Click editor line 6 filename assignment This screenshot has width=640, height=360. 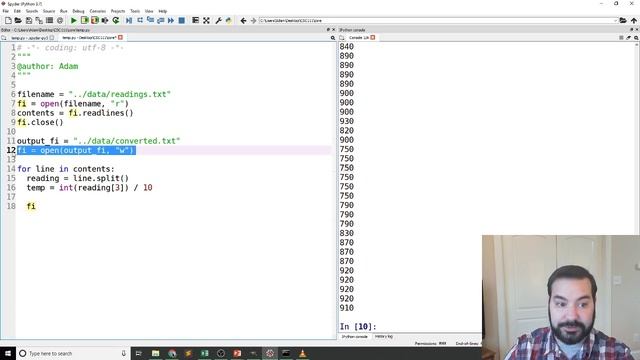click(94, 94)
